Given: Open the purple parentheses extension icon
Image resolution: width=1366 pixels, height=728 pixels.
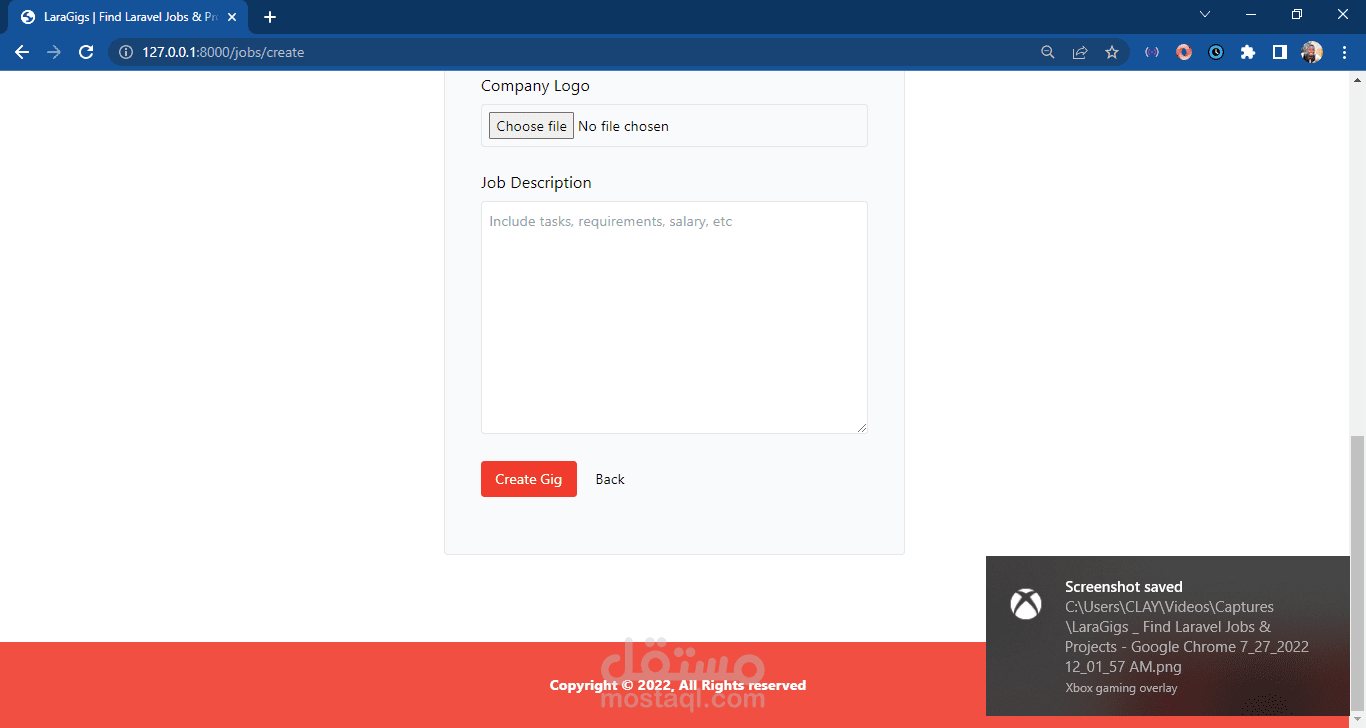Looking at the screenshot, I should pos(1152,52).
